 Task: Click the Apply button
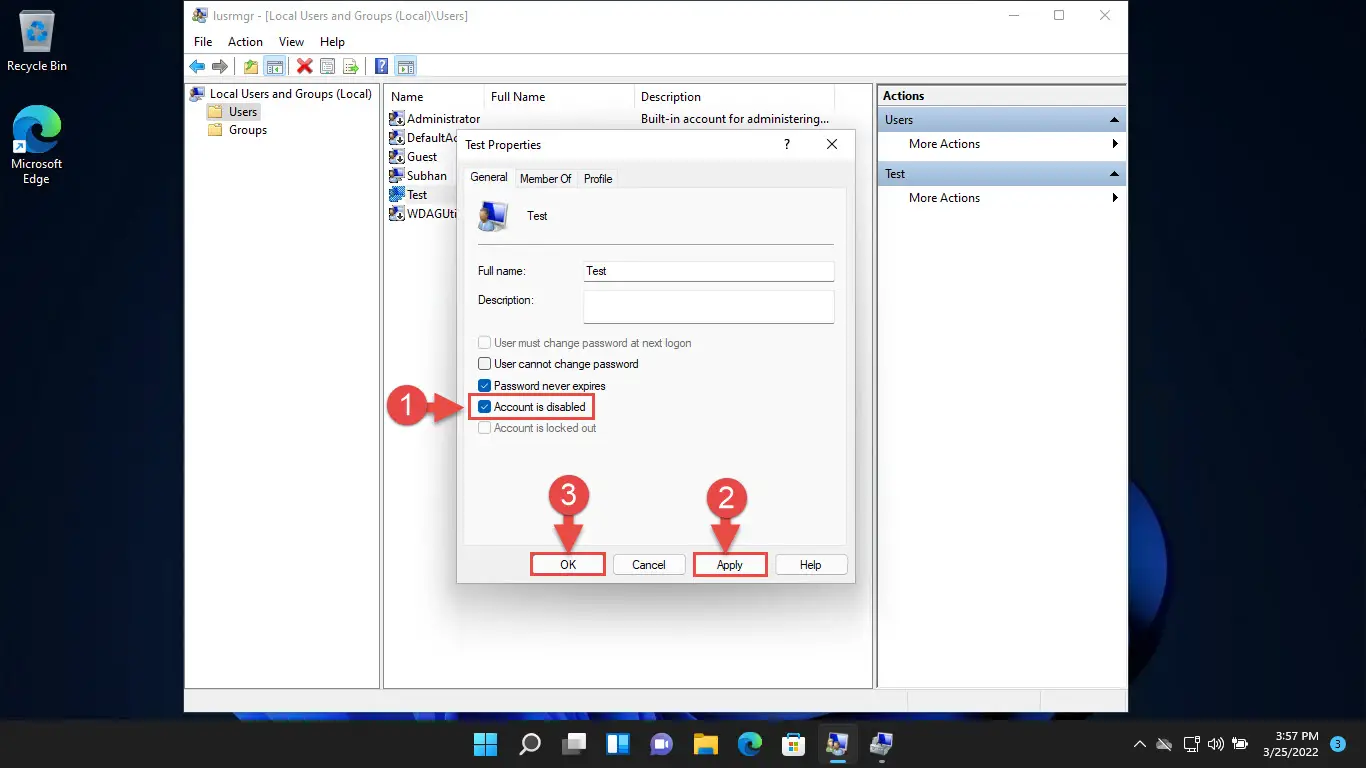click(730, 565)
